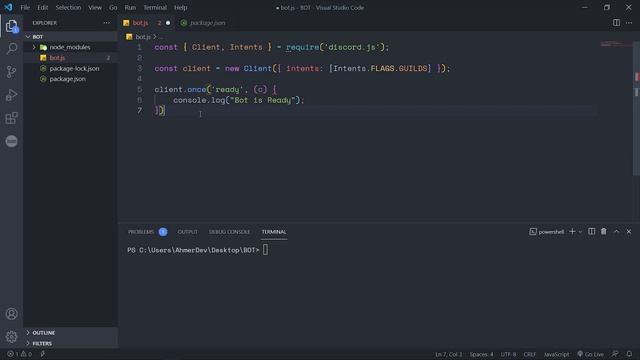Change end of line sequence CRLF

coord(529,354)
